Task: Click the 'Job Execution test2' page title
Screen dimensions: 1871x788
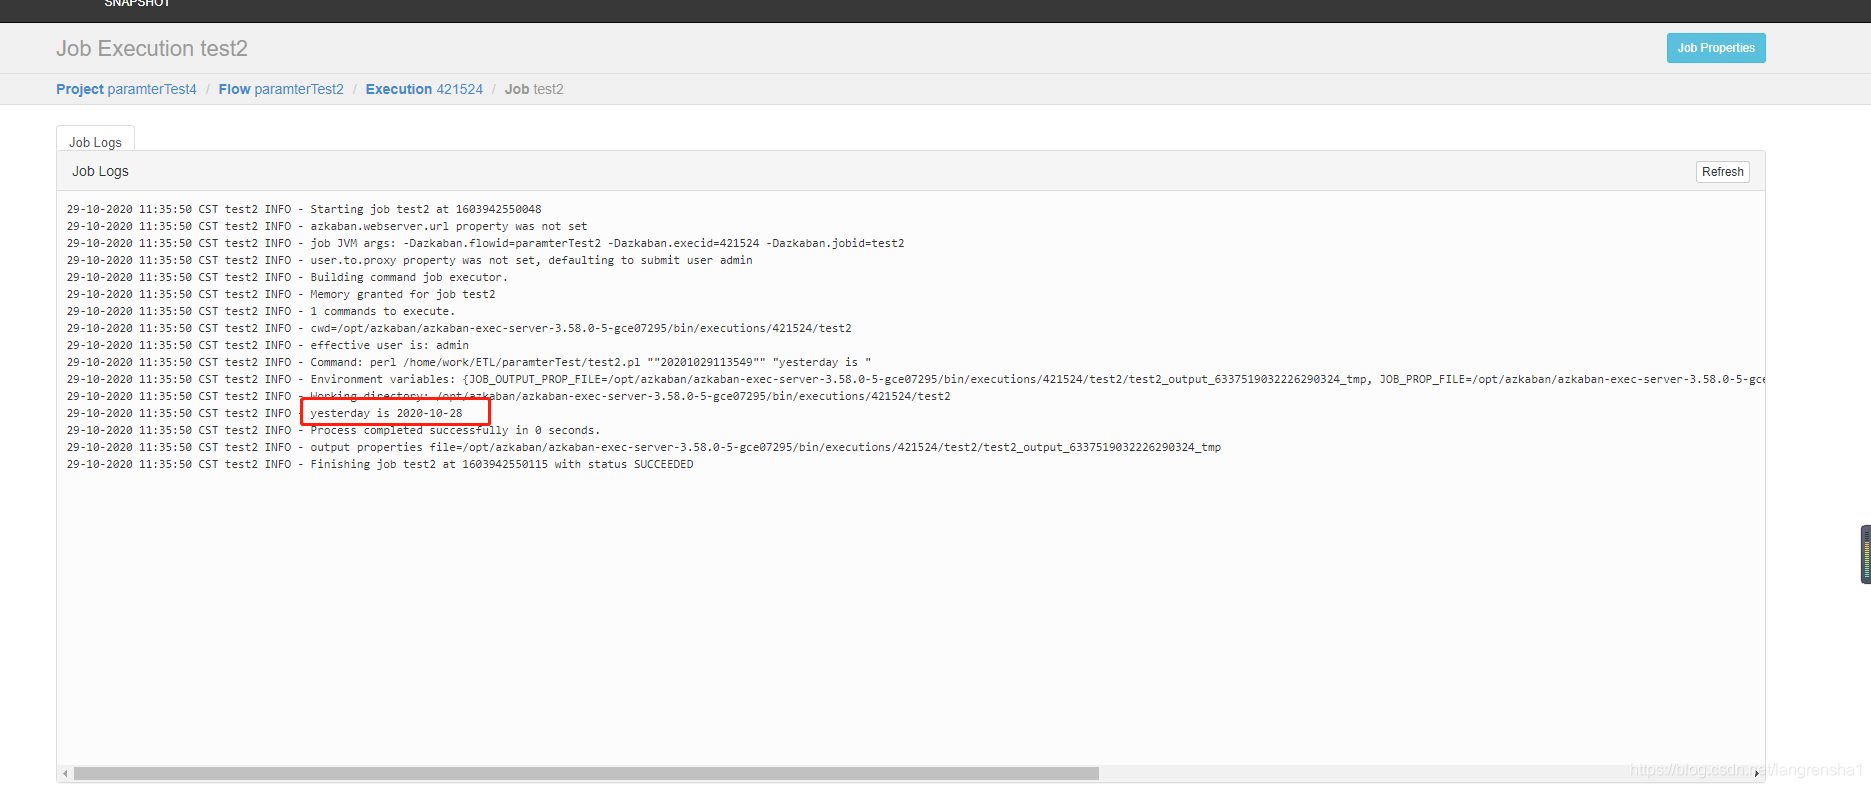Action: [x=152, y=49]
